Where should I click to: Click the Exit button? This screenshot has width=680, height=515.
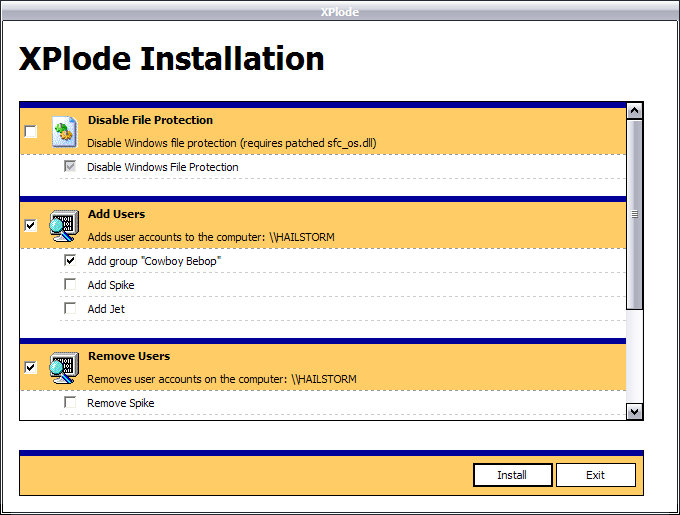pos(596,475)
